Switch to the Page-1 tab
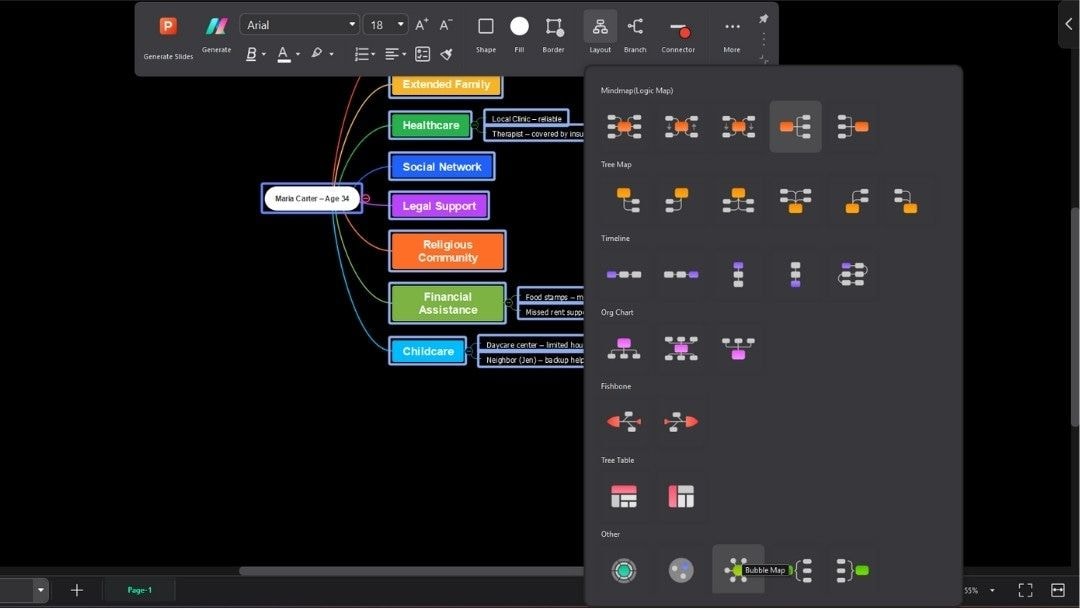This screenshot has width=1080, height=610. (139, 590)
